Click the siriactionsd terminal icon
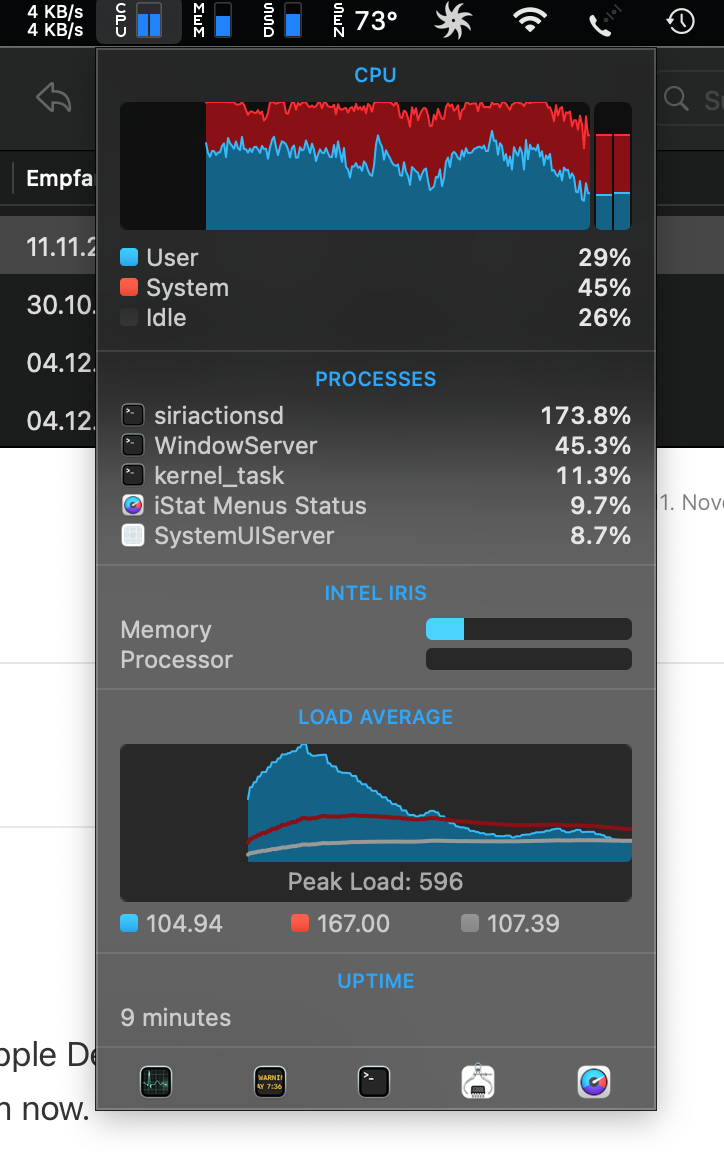Screen dimensions: 724x1152 [x=132, y=415]
